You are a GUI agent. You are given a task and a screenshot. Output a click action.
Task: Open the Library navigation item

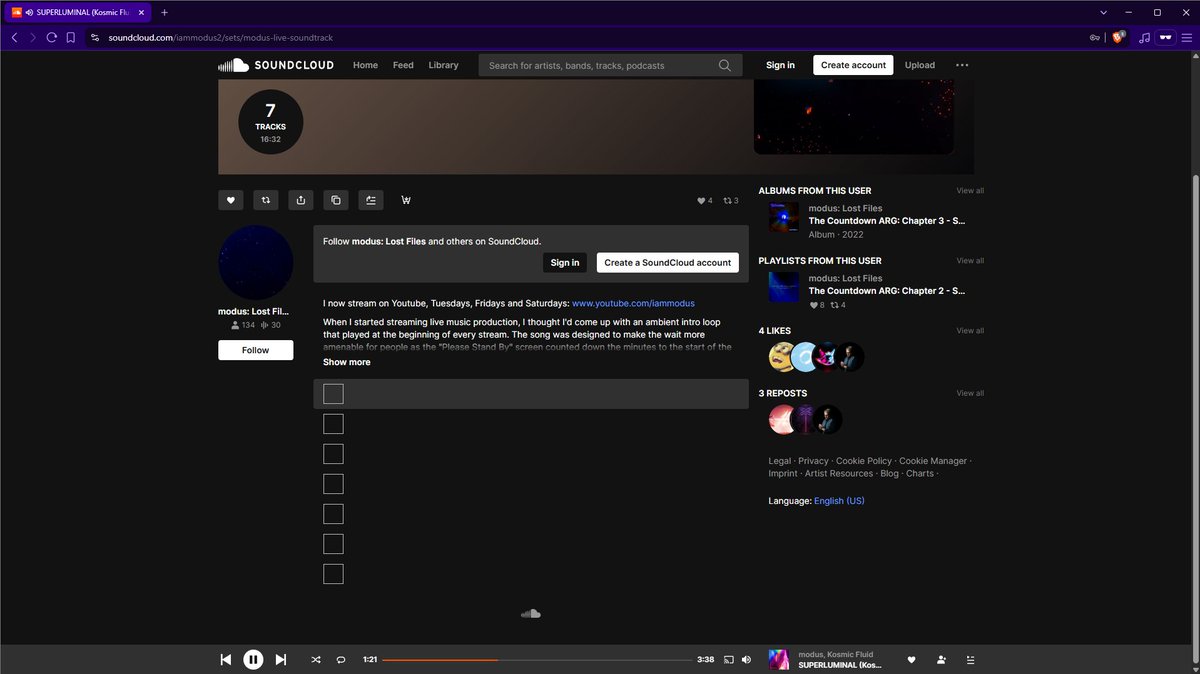pyautogui.click(x=443, y=65)
